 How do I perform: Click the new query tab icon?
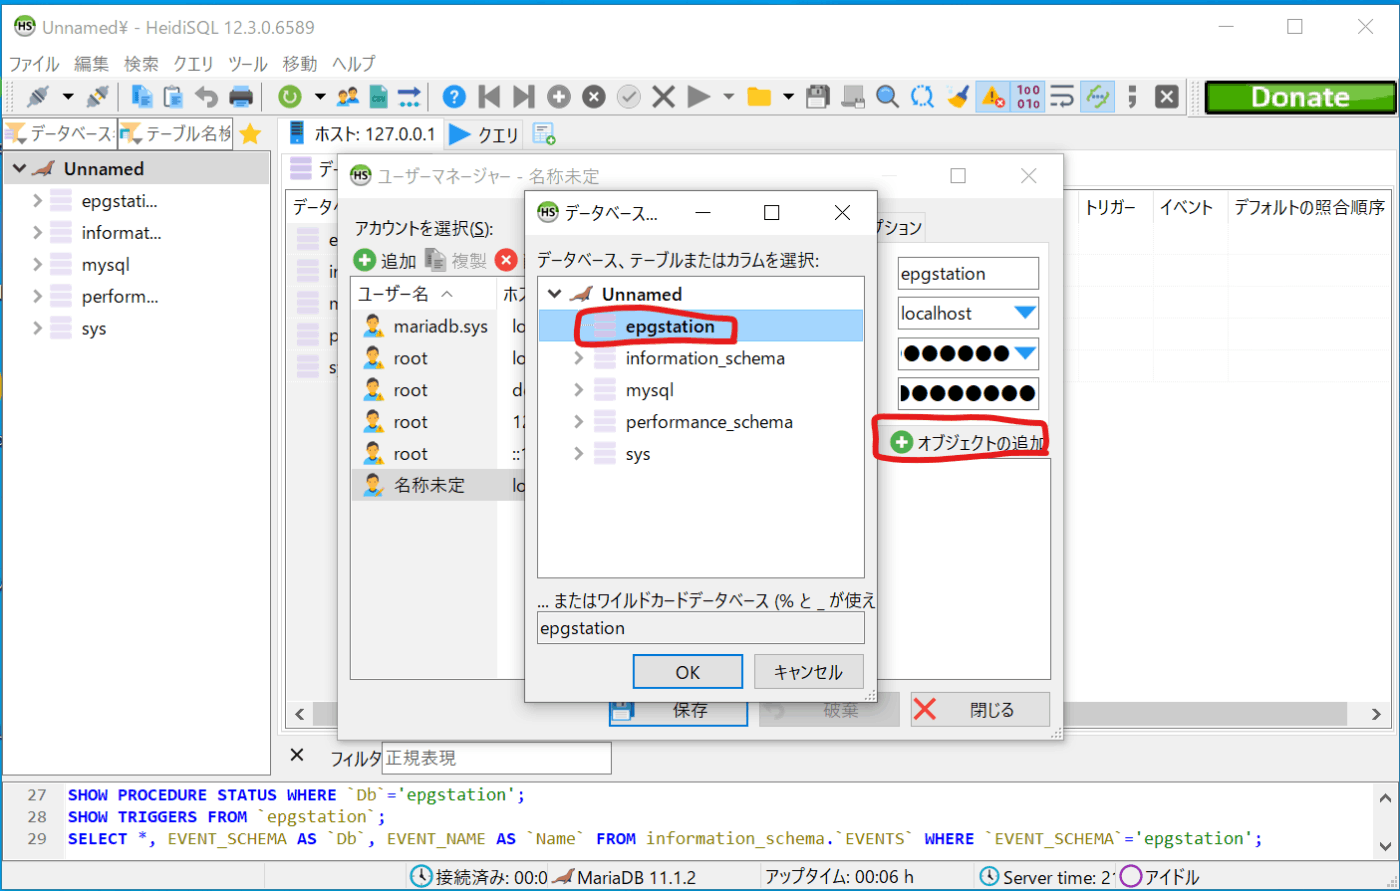(x=543, y=134)
